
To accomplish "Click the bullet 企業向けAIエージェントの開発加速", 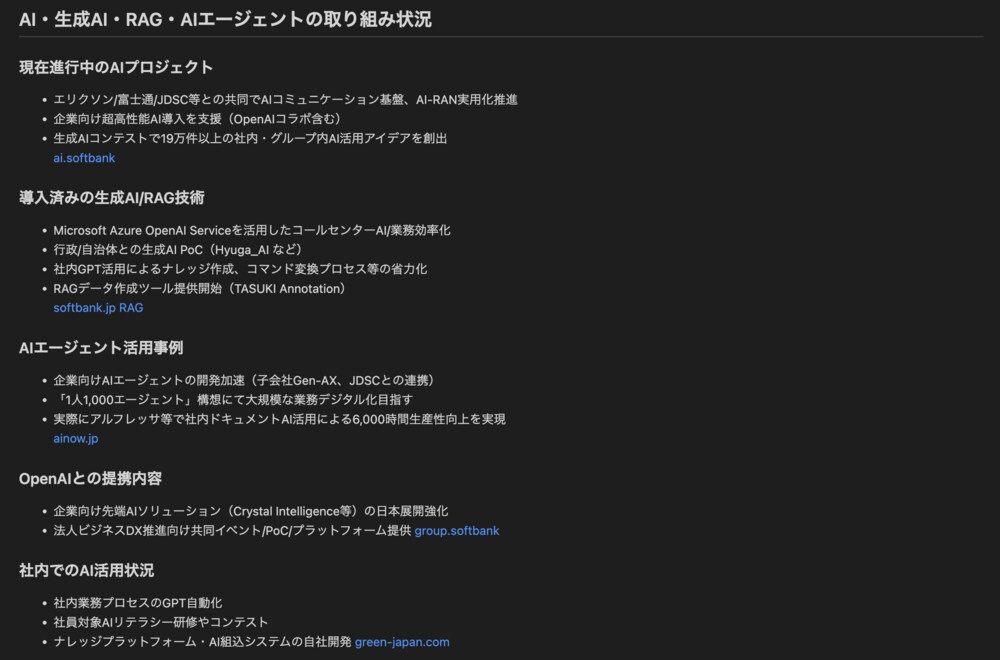I will coord(247,381).
